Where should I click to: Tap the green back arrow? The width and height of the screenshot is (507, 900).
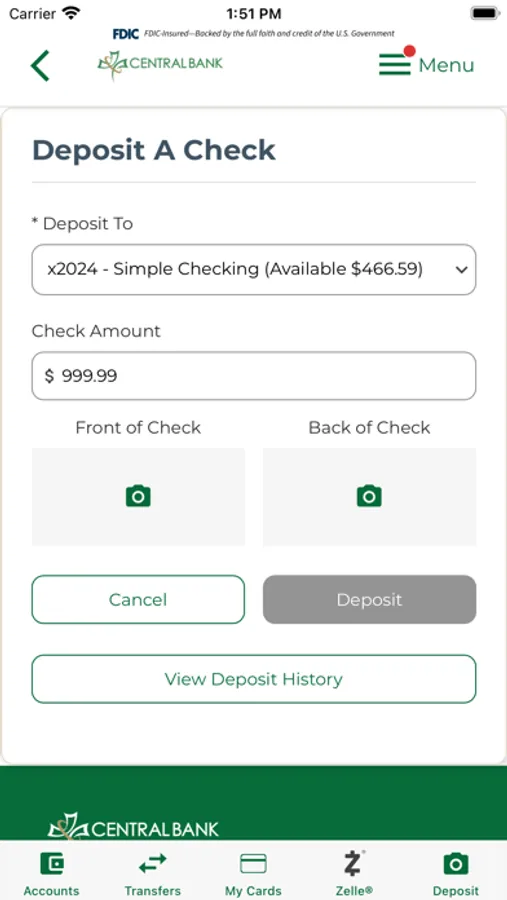(40, 65)
